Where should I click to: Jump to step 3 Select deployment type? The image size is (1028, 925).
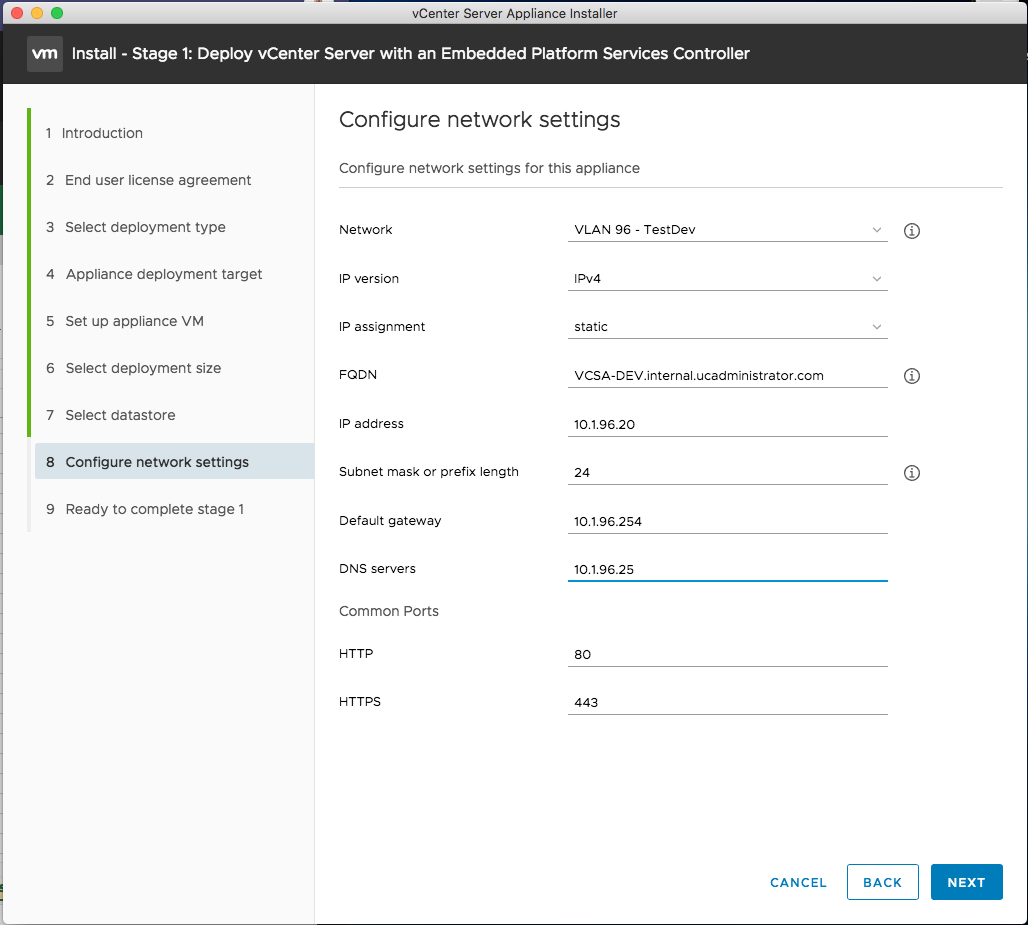click(145, 227)
